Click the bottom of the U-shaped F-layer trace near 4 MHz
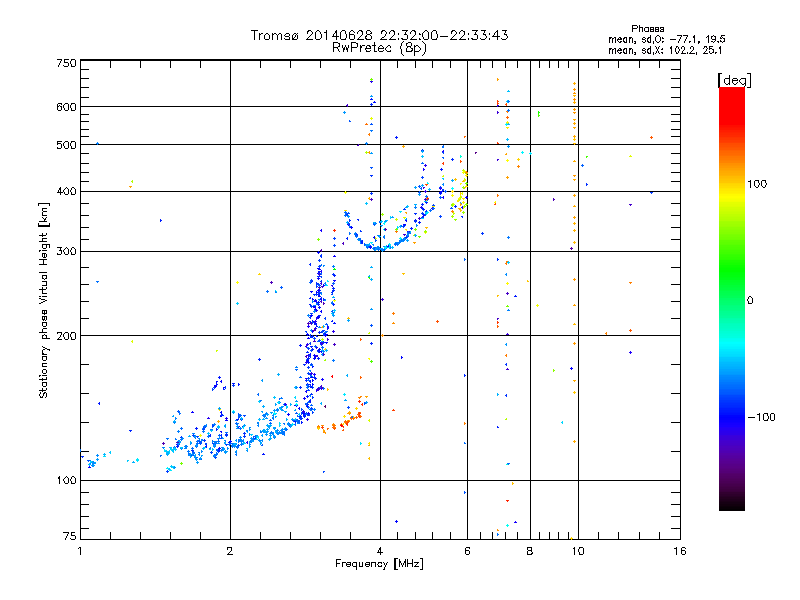The image size is (800, 600). (x=379, y=248)
